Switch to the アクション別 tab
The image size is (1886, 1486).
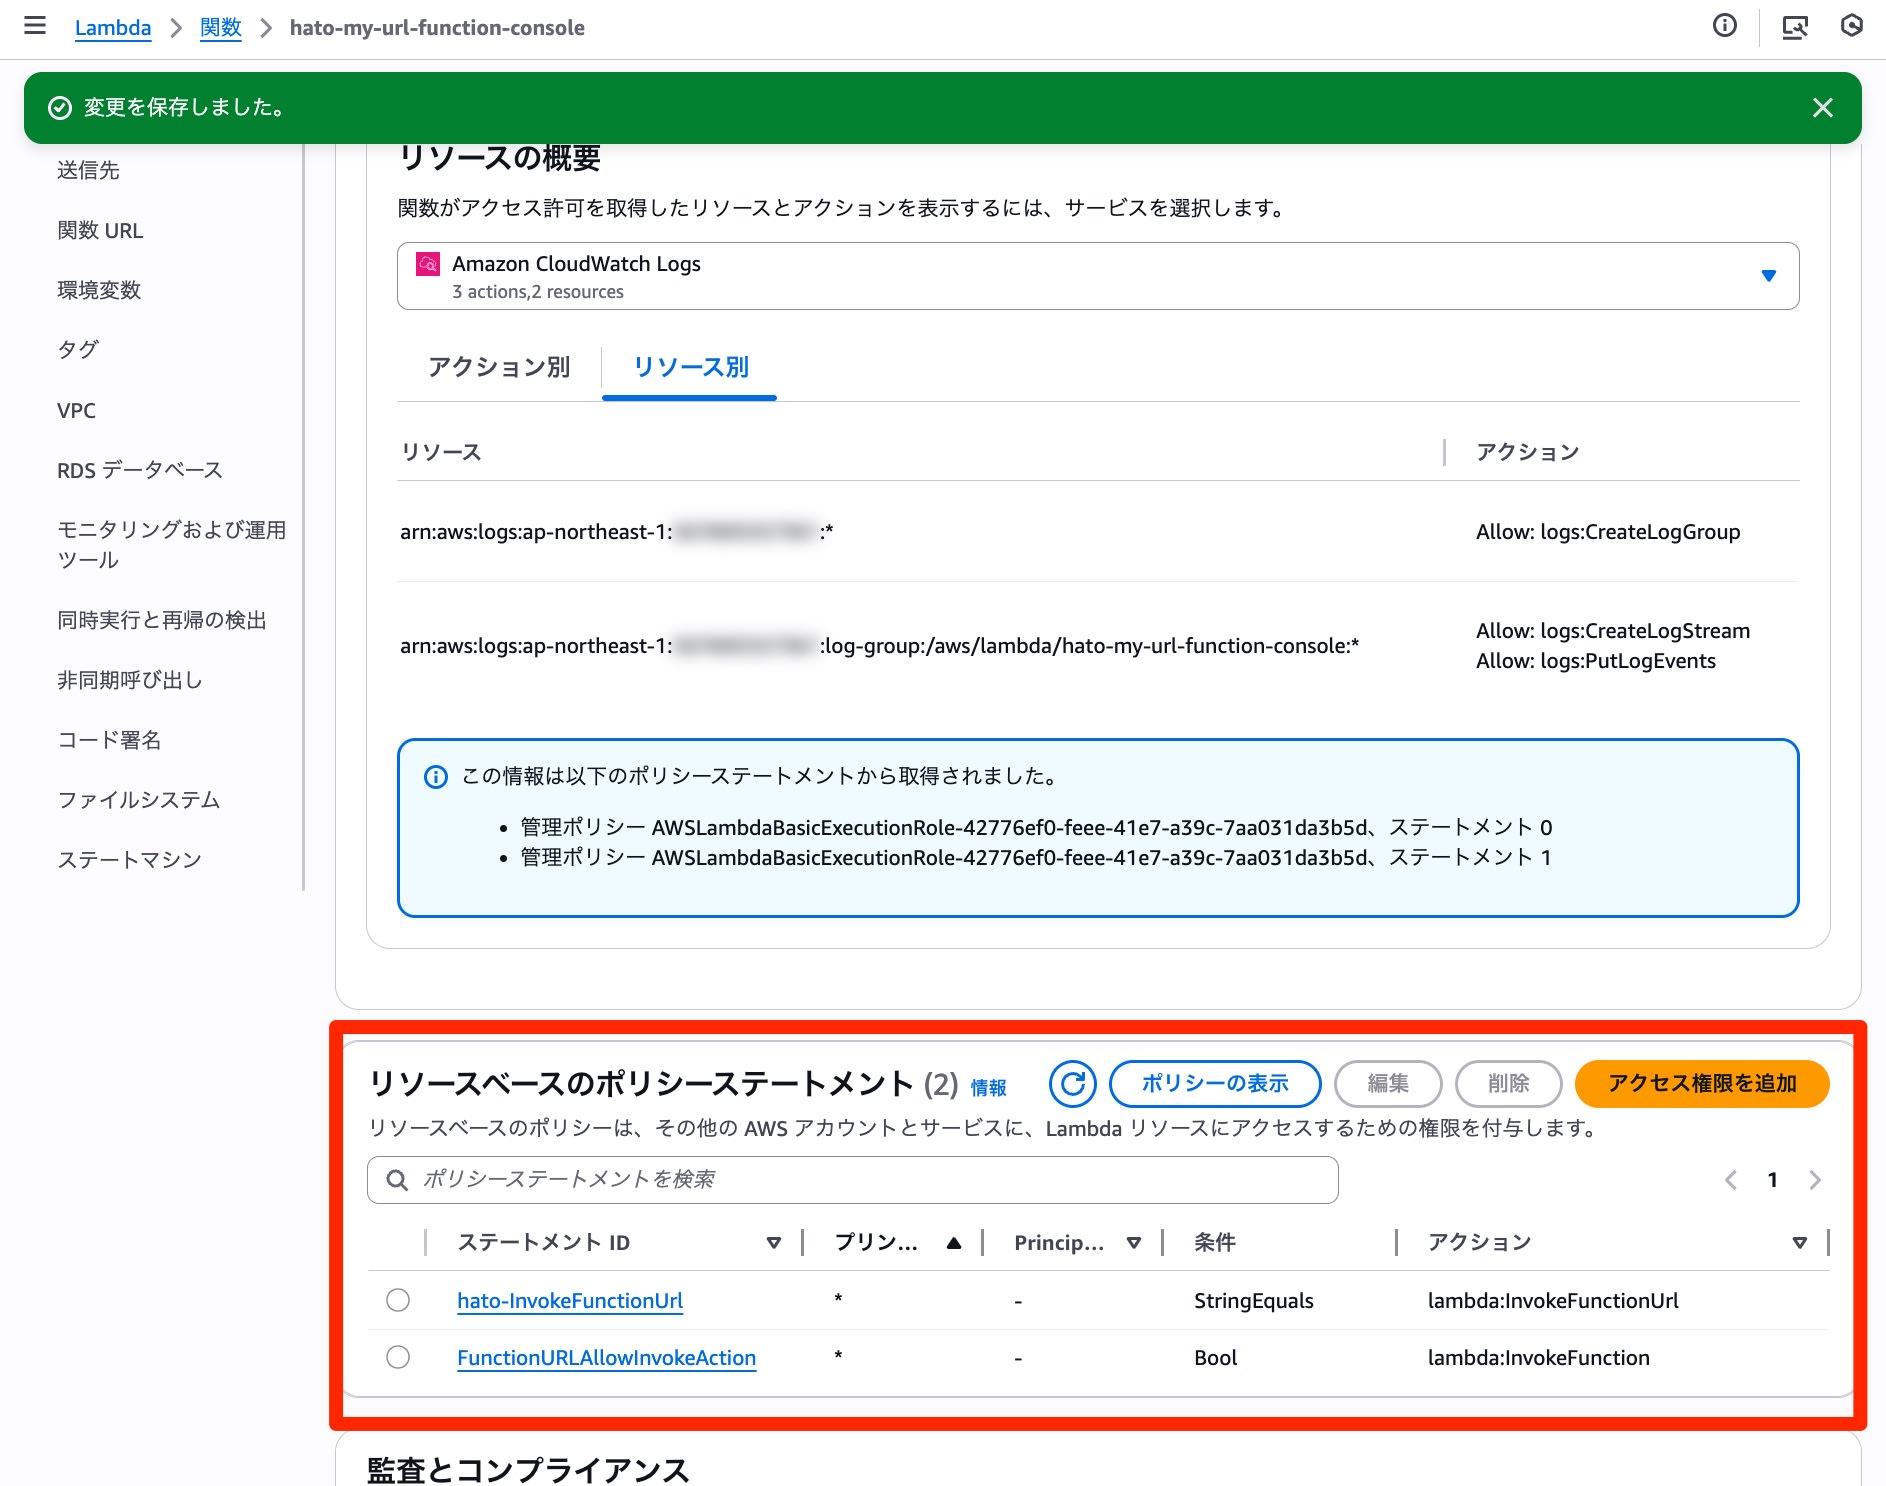click(498, 368)
